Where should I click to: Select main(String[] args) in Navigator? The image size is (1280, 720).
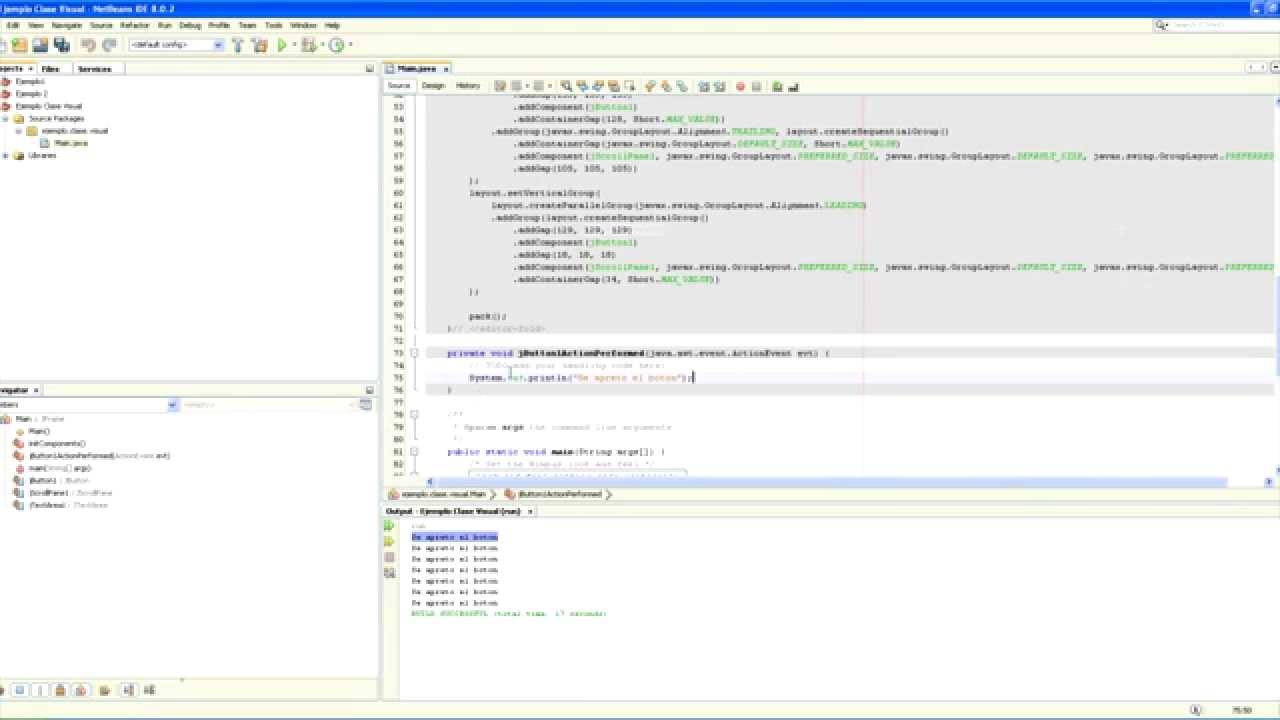tap(59, 468)
